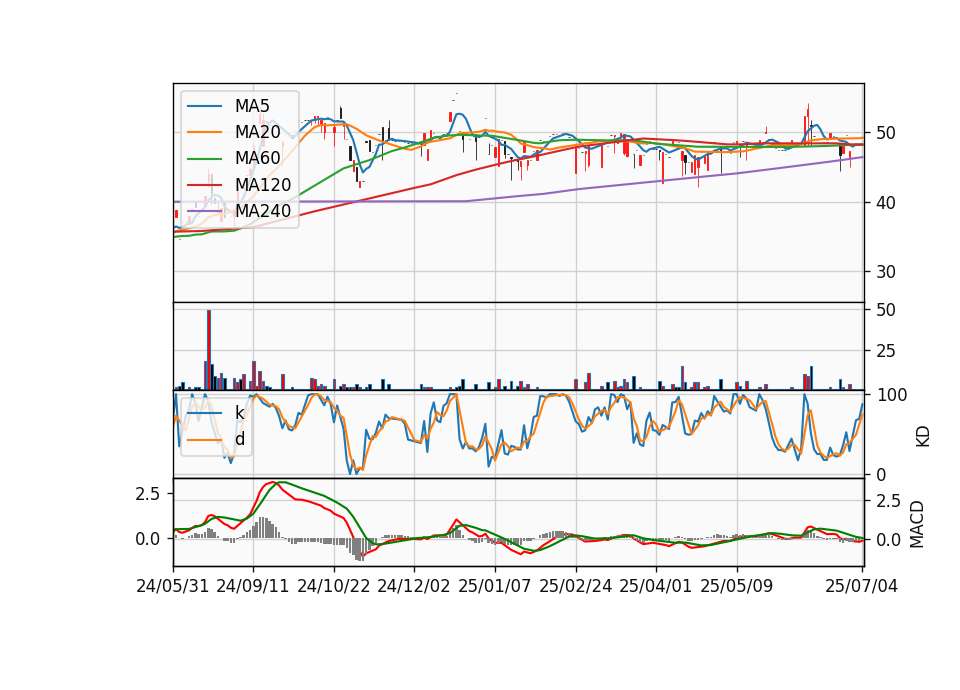Click the orange MA20 legend line sample
The height and width of the screenshot is (690, 960).
(204, 132)
